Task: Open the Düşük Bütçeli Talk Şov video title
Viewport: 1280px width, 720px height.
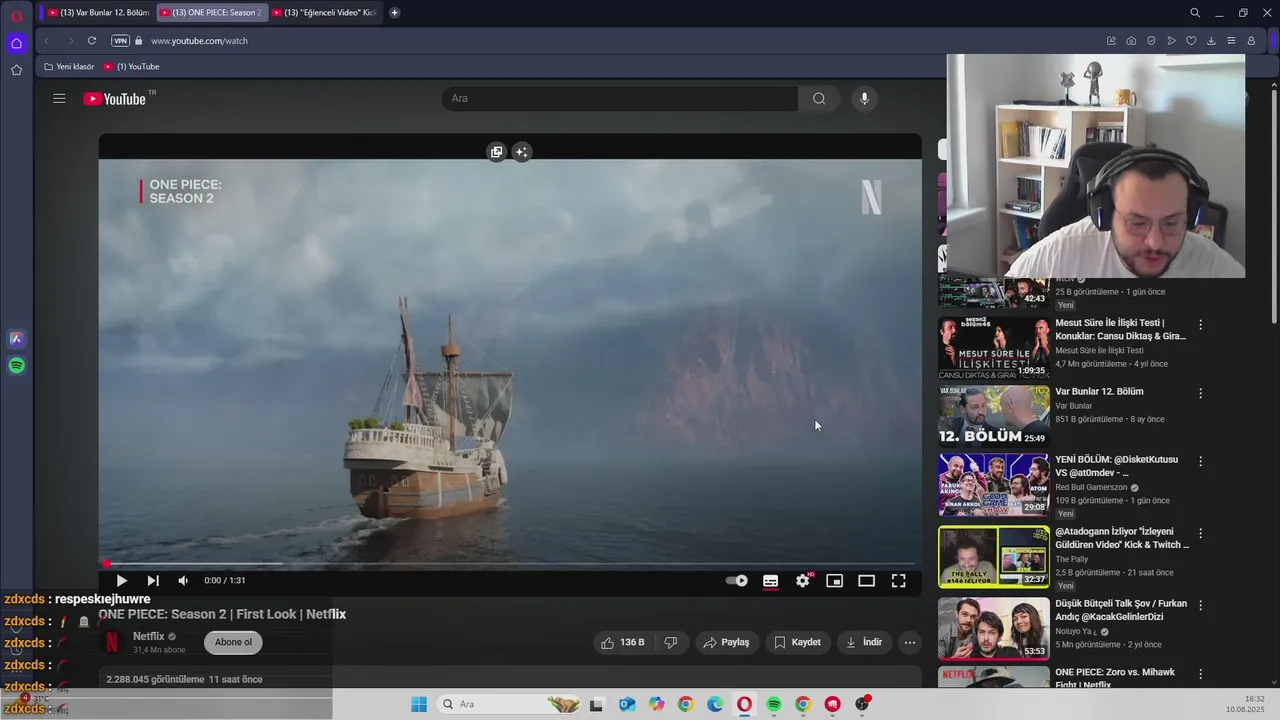Action: tap(1121, 610)
